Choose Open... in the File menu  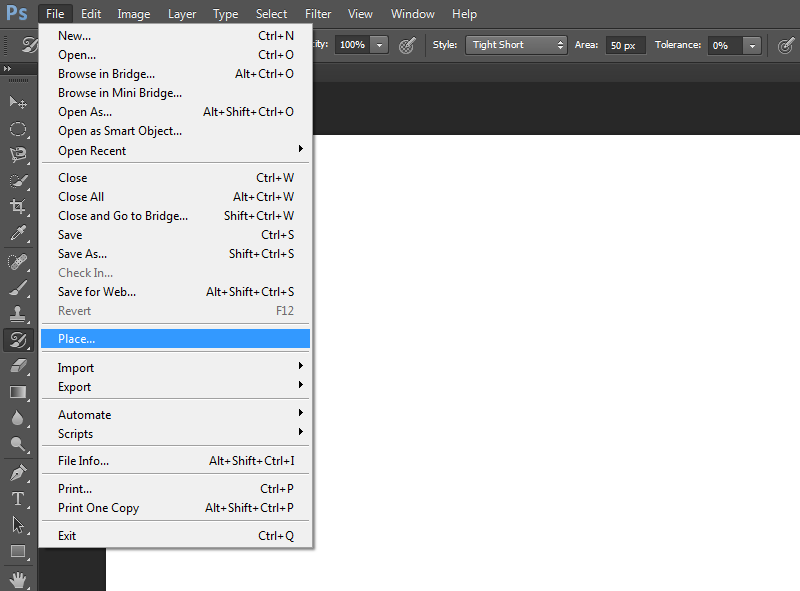tap(176, 55)
